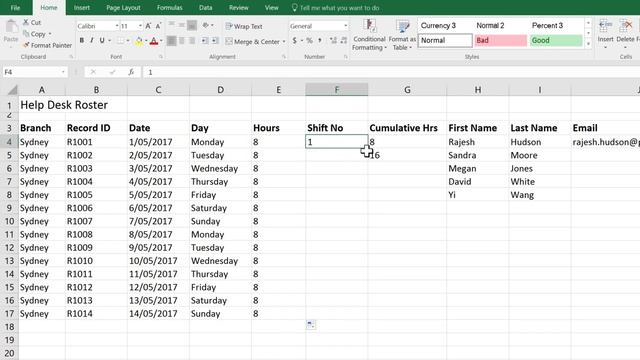Apply the red Font Color

pyautogui.click(x=154, y=41)
